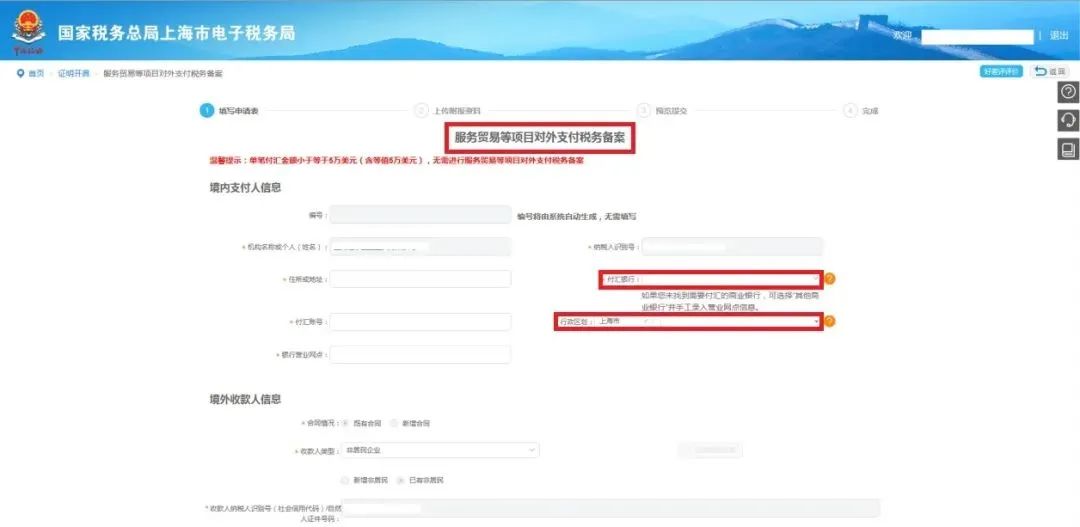Image resolution: width=1080 pixels, height=527 pixels.
Task: Click the 机构名称或个人(姓名) field
Action: (x=421, y=247)
